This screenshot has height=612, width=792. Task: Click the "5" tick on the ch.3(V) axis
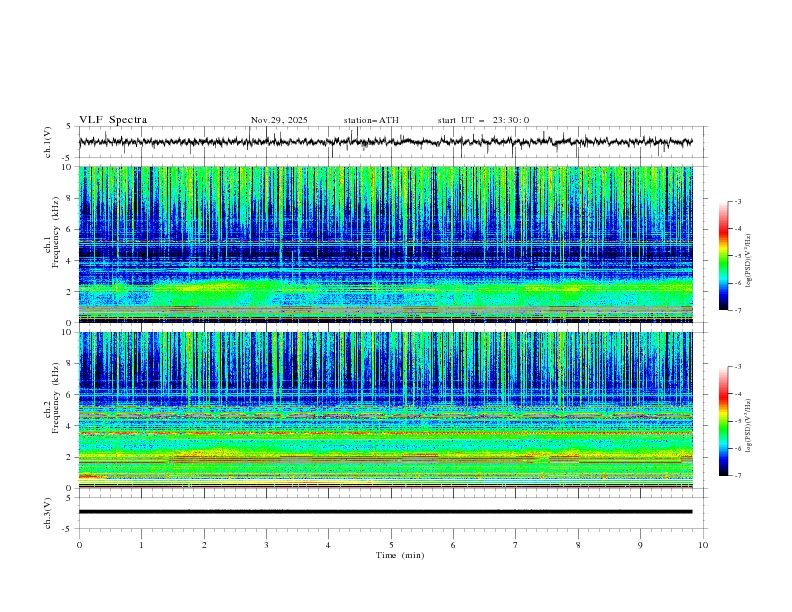pyautogui.click(x=69, y=498)
